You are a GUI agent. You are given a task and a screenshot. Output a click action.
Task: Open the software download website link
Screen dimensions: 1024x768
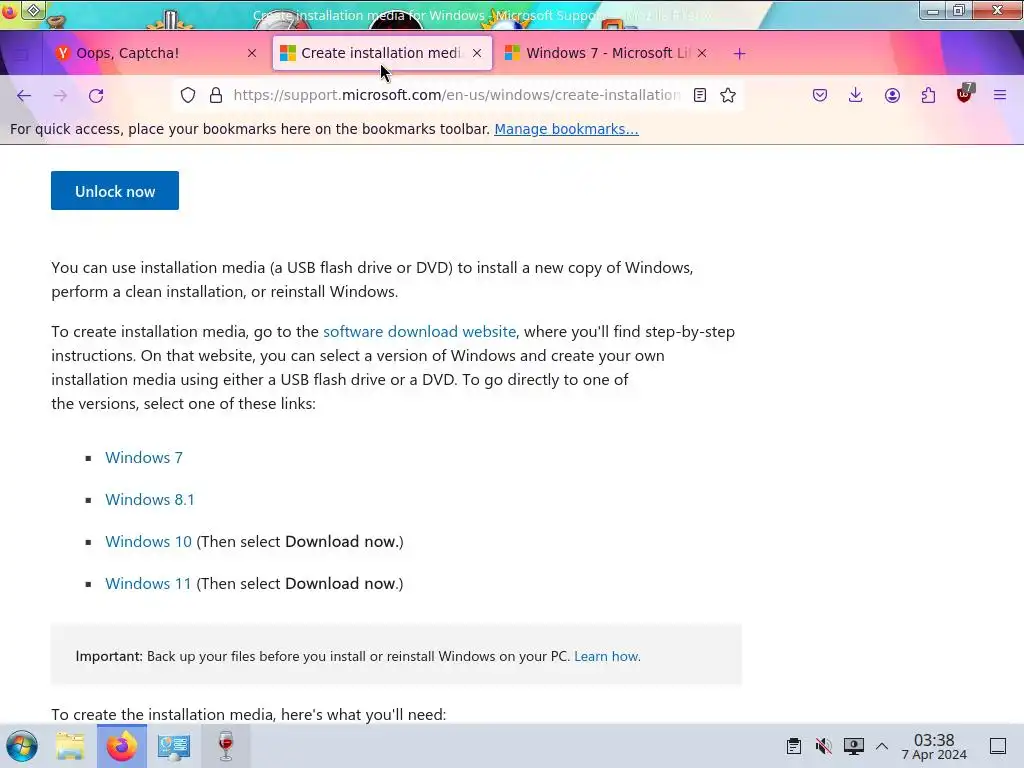click(x=419, y=331)
